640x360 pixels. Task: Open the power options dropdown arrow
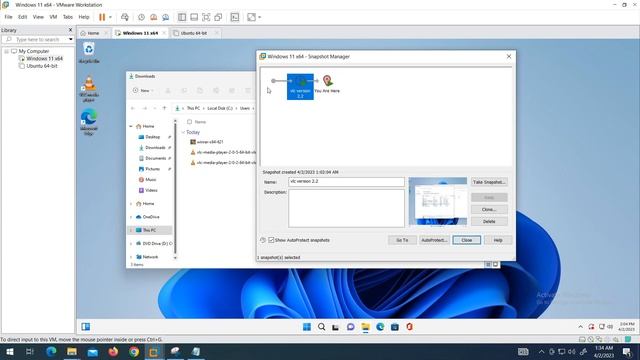point(110,17)
